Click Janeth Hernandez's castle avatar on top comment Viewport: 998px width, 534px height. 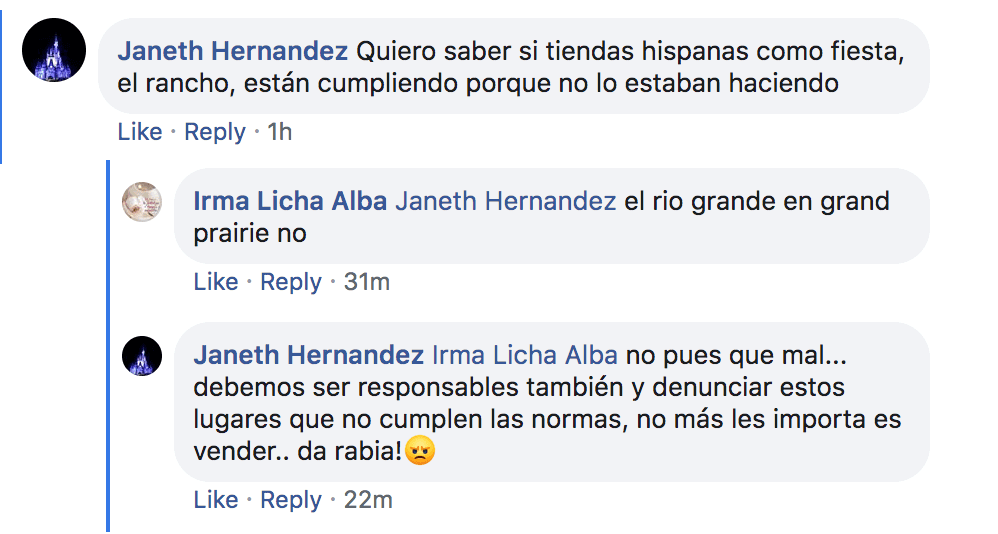(54, 50)
